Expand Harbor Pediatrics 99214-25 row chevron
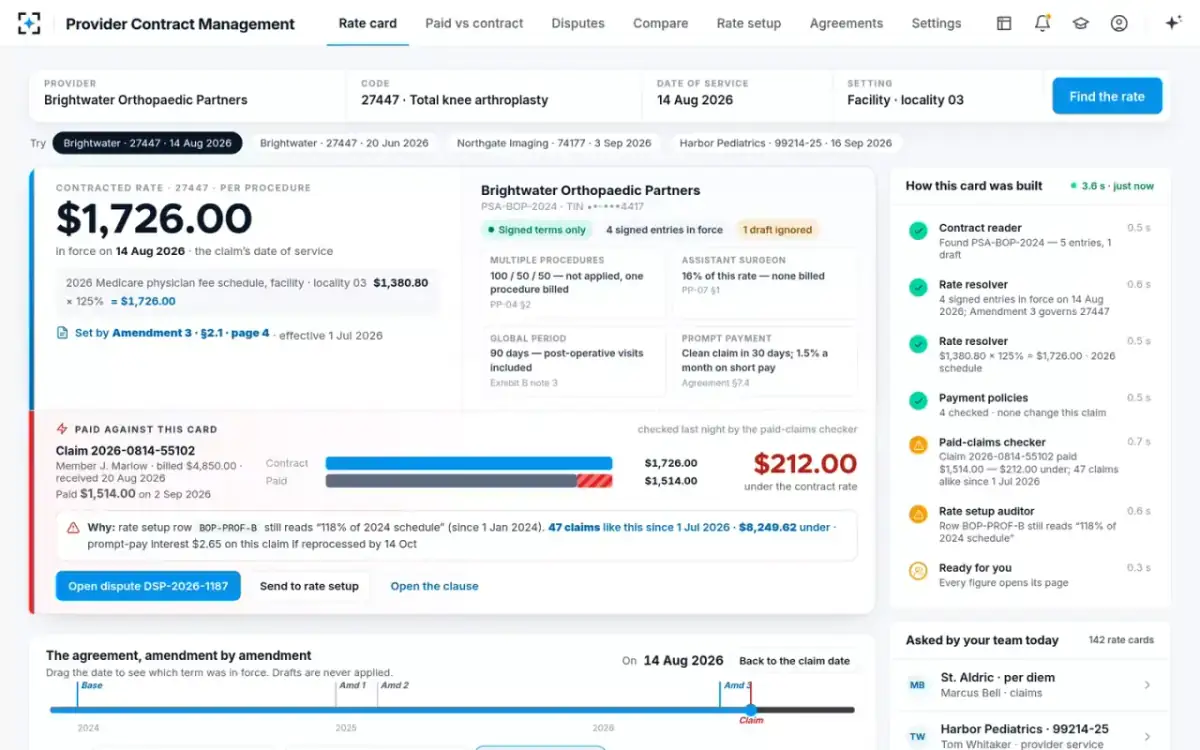Image resolution: width=1200 pixels, height=750 pixels. 1147,737
